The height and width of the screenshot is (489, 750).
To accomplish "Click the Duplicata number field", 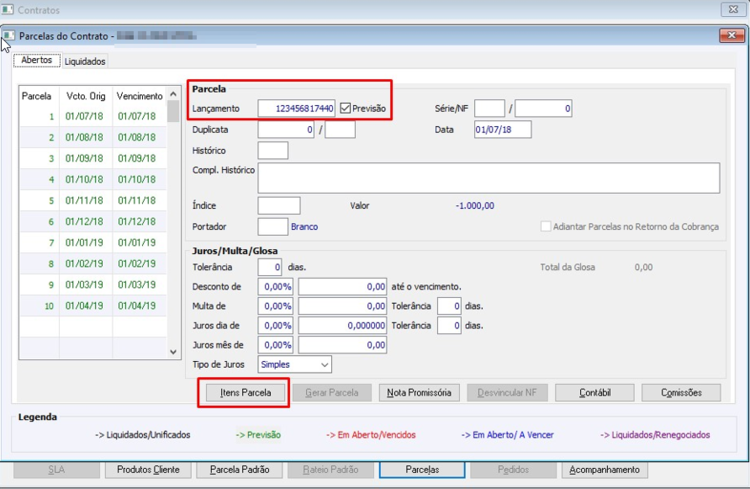I will click(286, 130).
